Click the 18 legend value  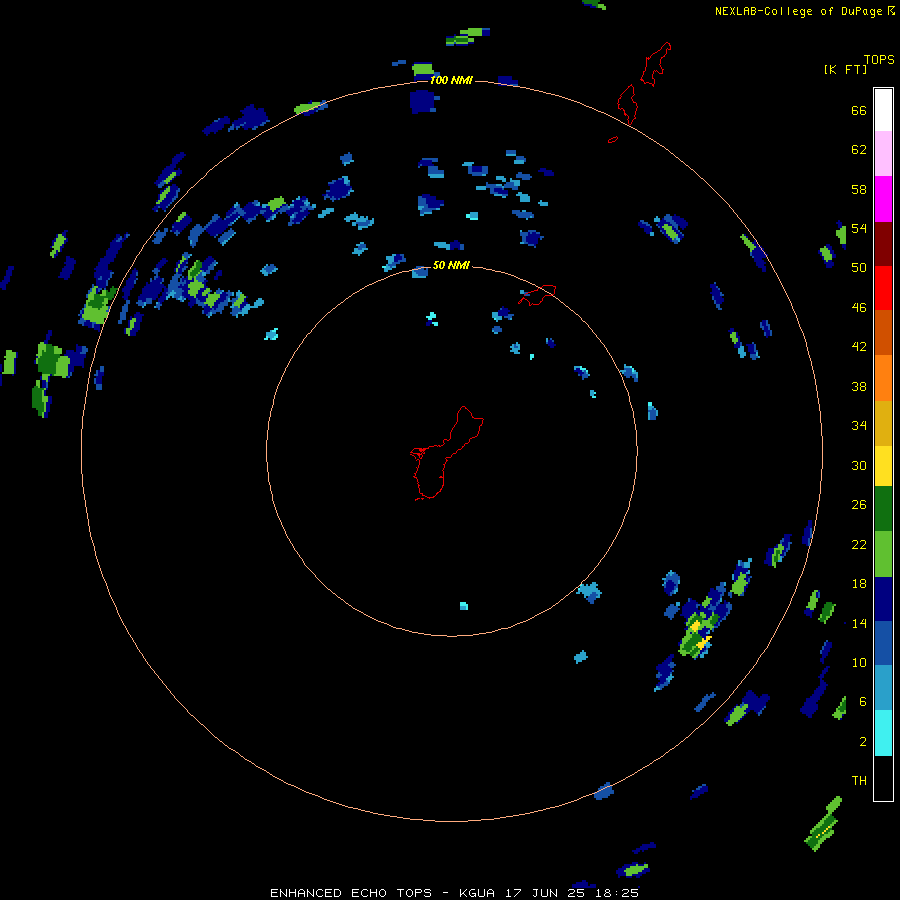(859, 584)
